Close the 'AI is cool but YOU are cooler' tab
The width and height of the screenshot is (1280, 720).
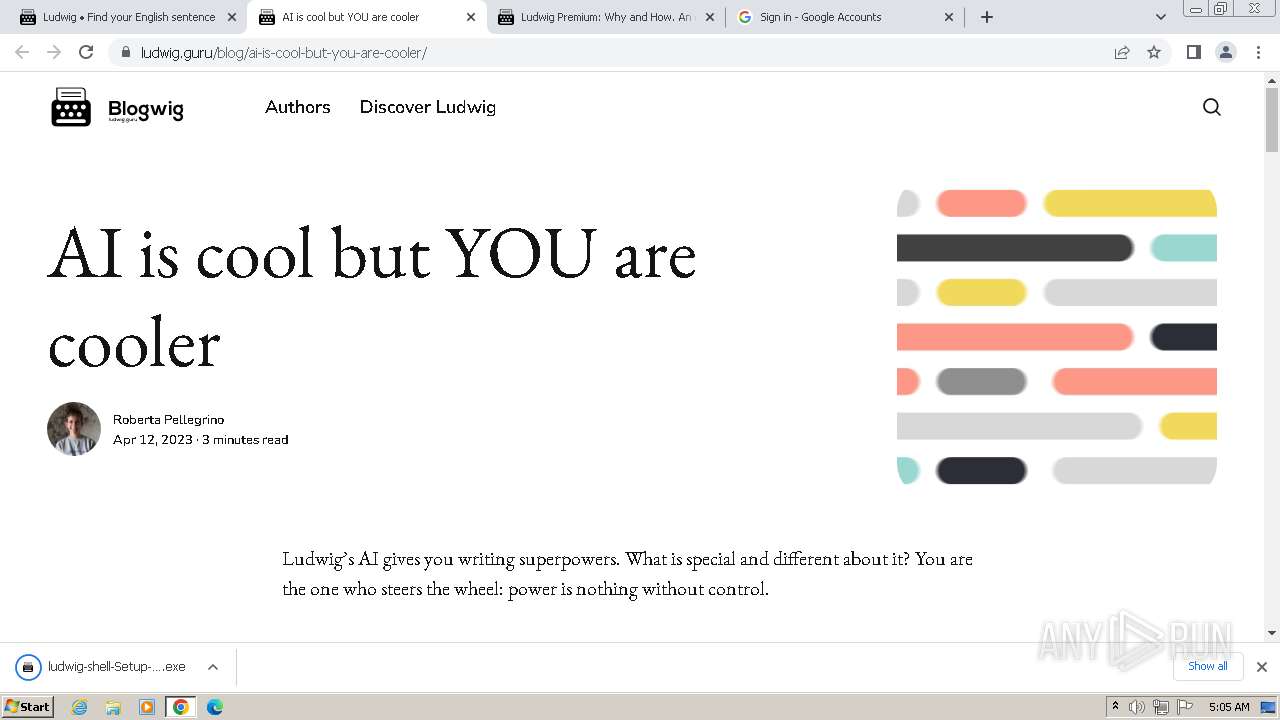471,17
